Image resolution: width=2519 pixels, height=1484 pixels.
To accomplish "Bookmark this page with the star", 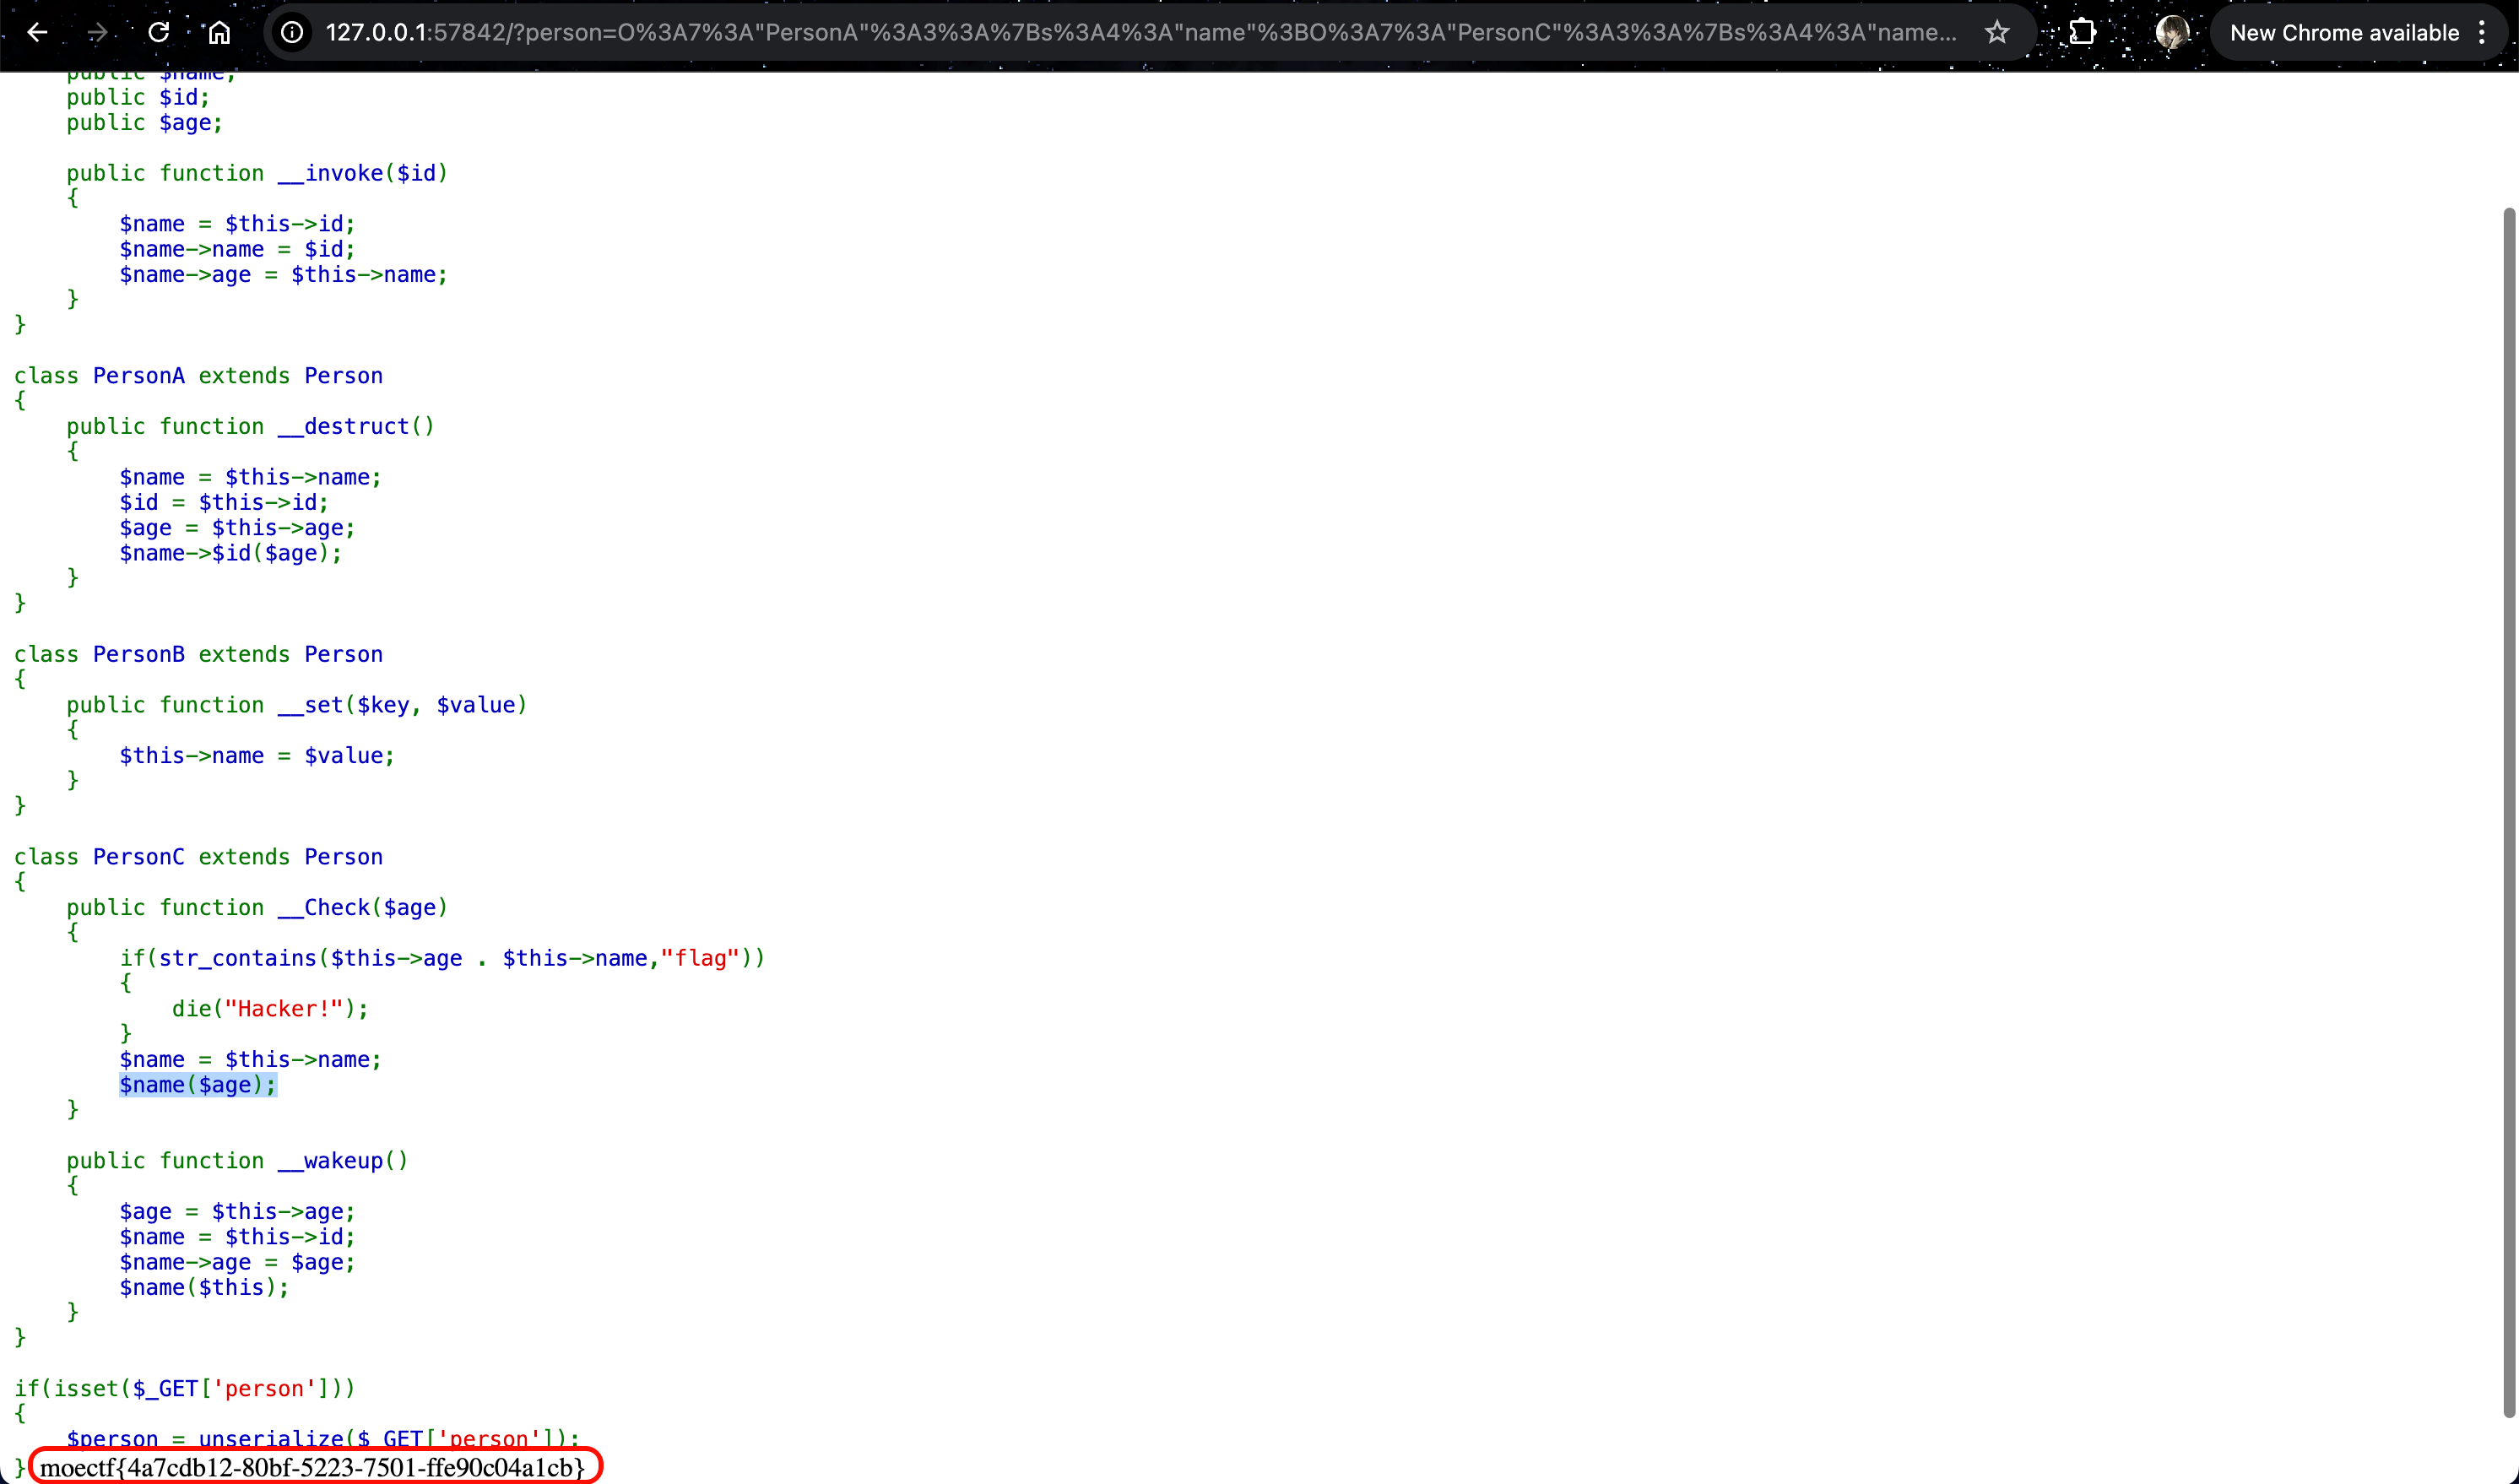I will click(1996, 32).
